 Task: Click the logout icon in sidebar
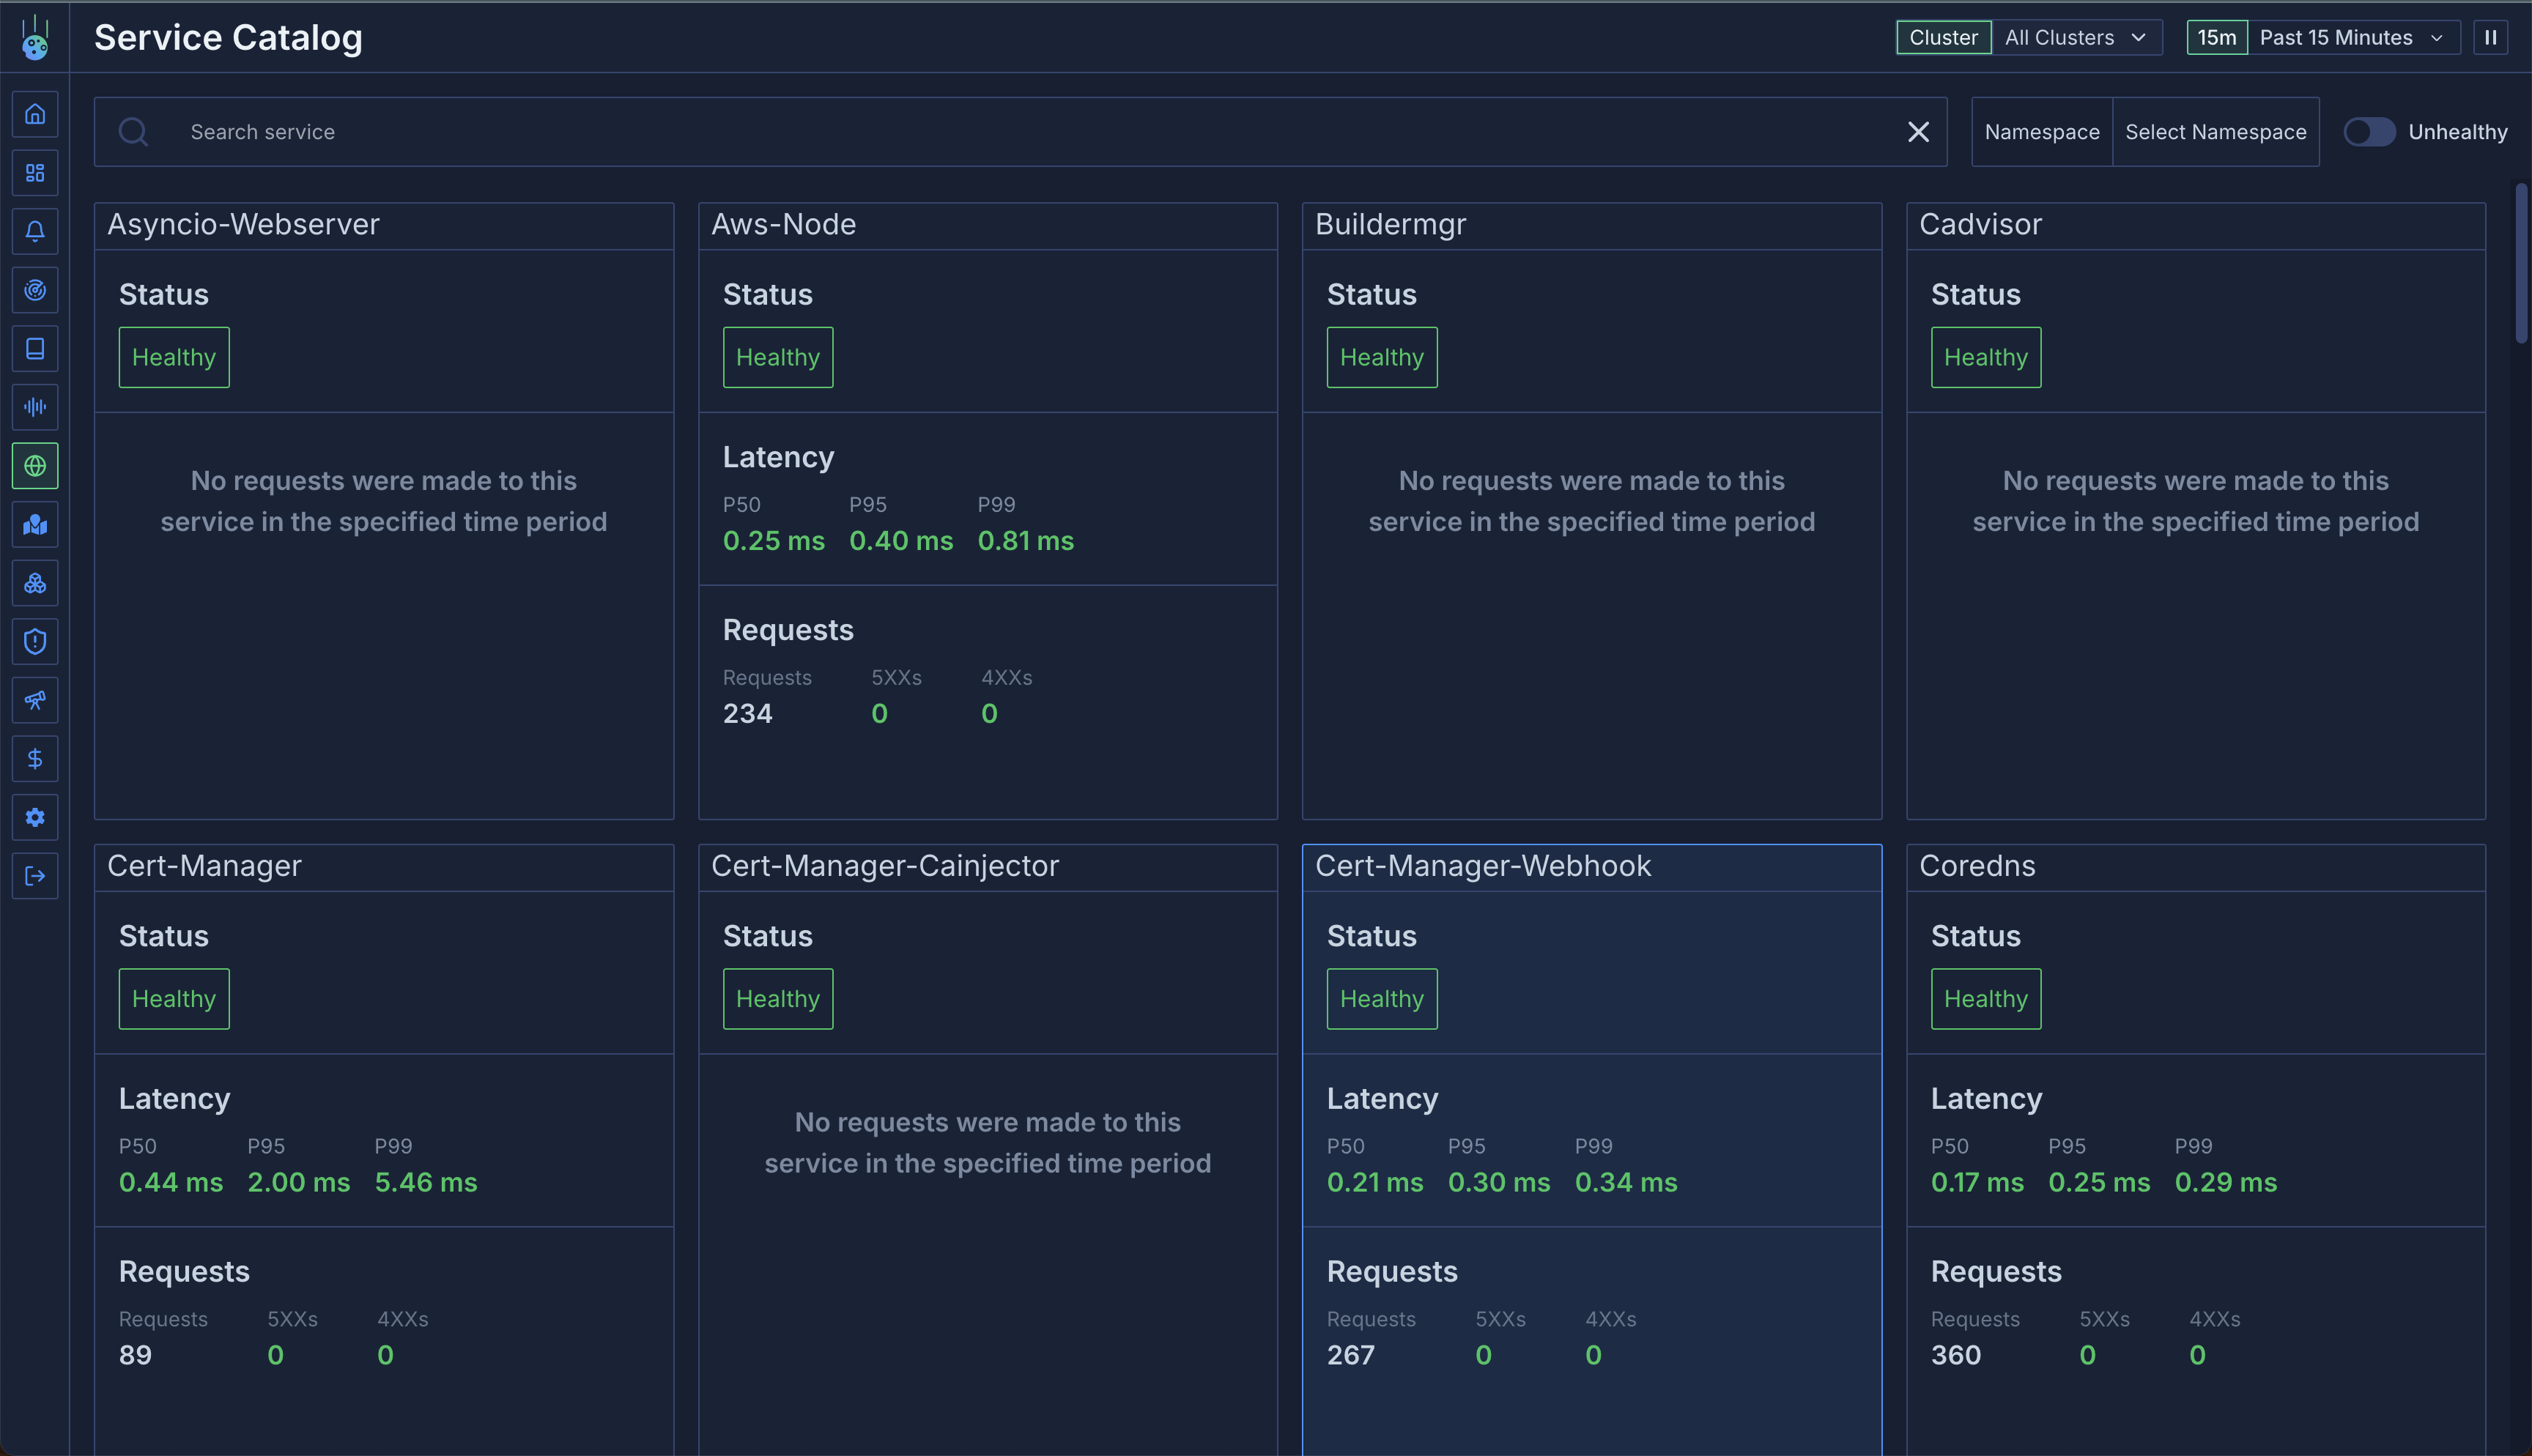[35, 876]
